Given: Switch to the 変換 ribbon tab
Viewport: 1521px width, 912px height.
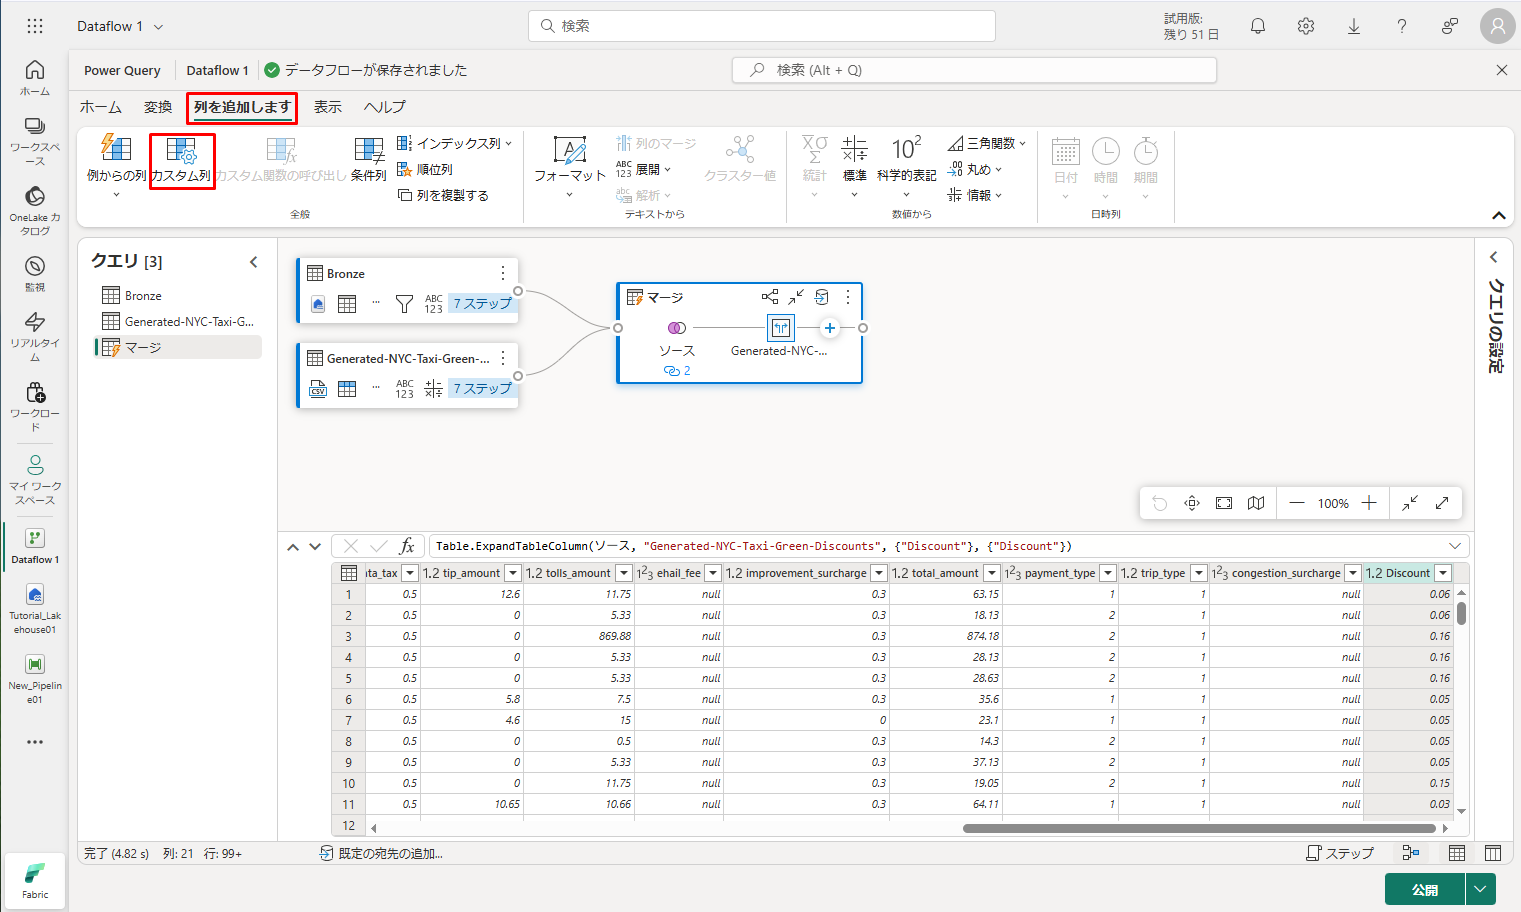Looking at the screenshot, I should point(158,107).
